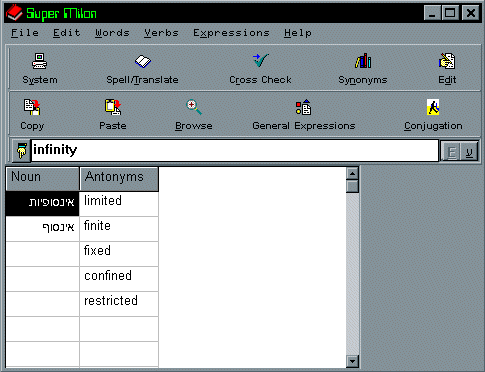Screen dimensions: 485x372
Task: Click the word input field containing infinity
Action: tap(235, 150)
